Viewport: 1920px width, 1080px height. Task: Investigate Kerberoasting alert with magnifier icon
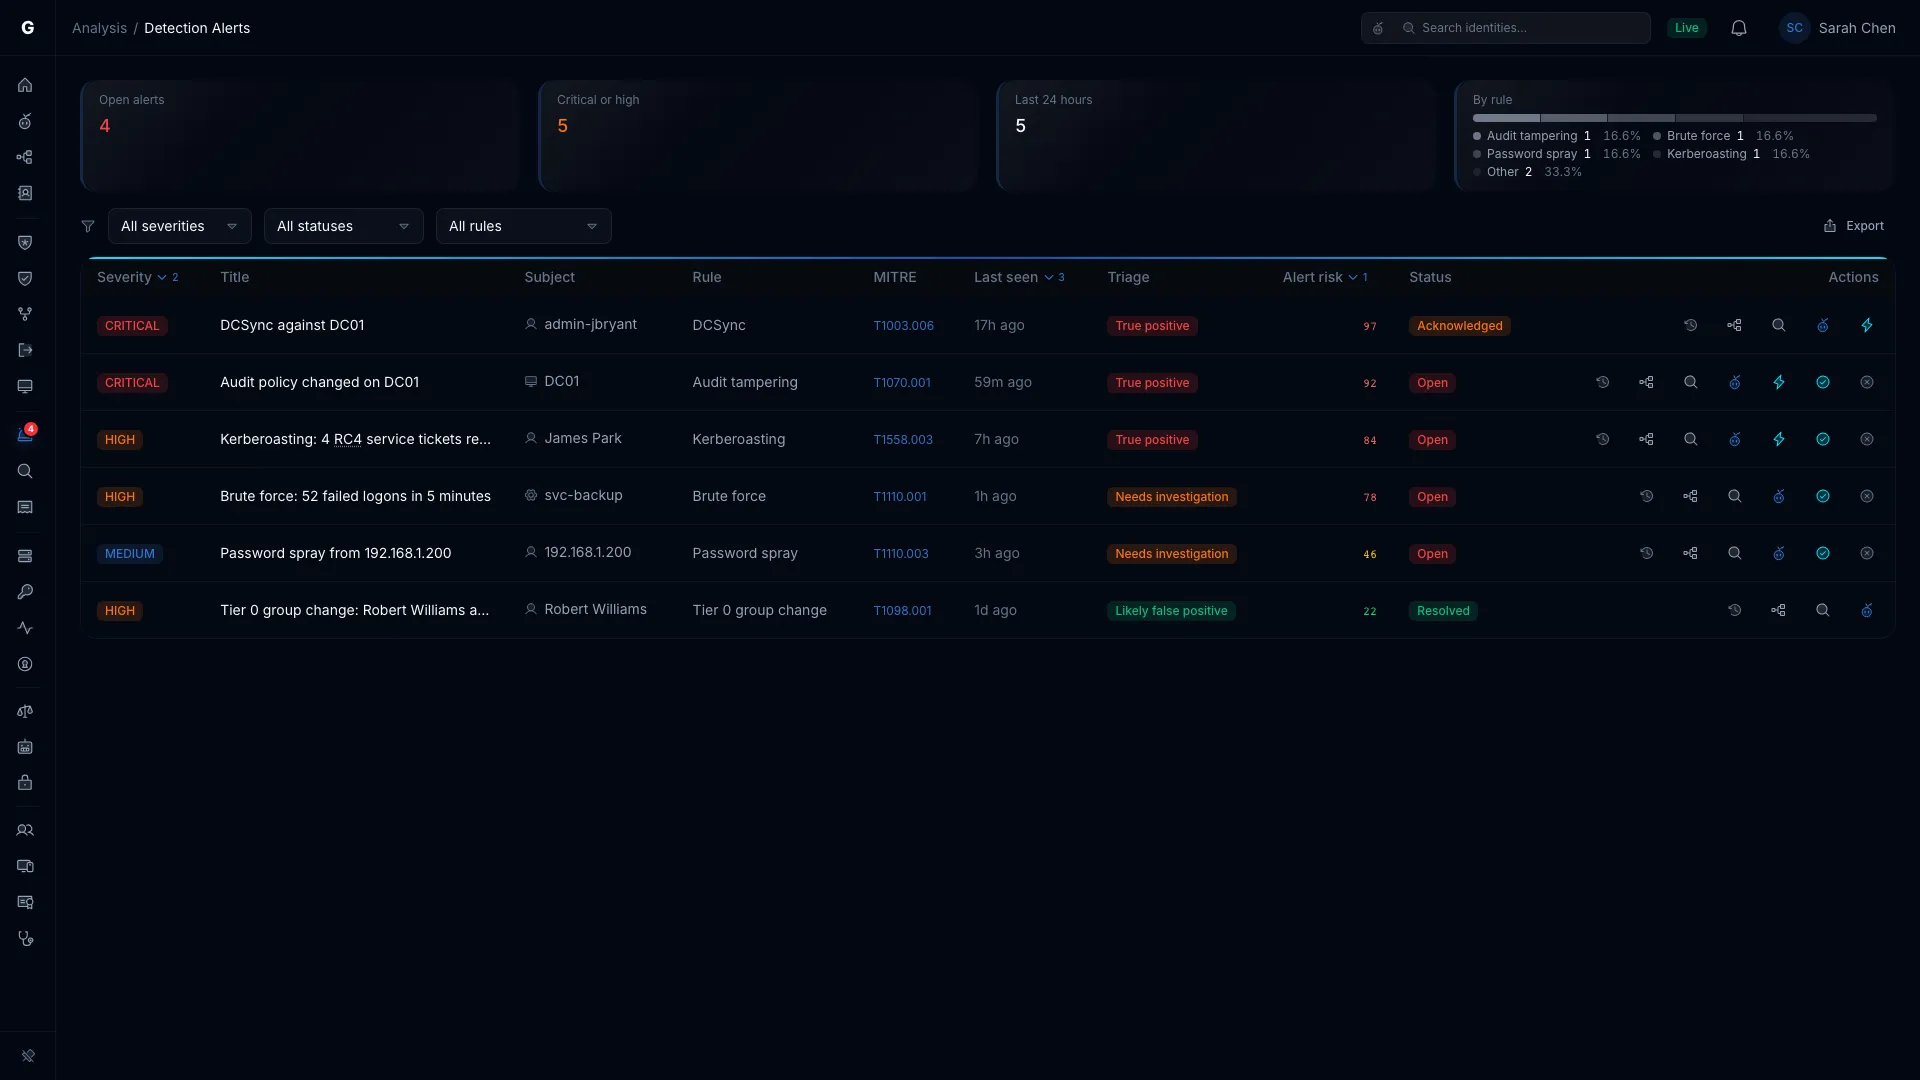click(x=1690, y=439)
